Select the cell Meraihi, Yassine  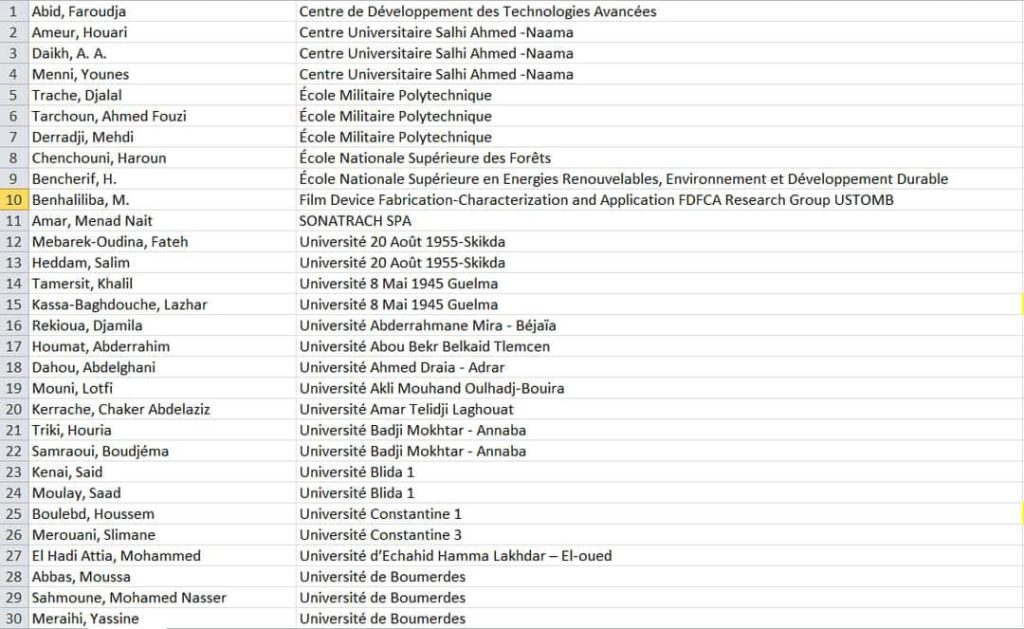[x=162, y=619]
